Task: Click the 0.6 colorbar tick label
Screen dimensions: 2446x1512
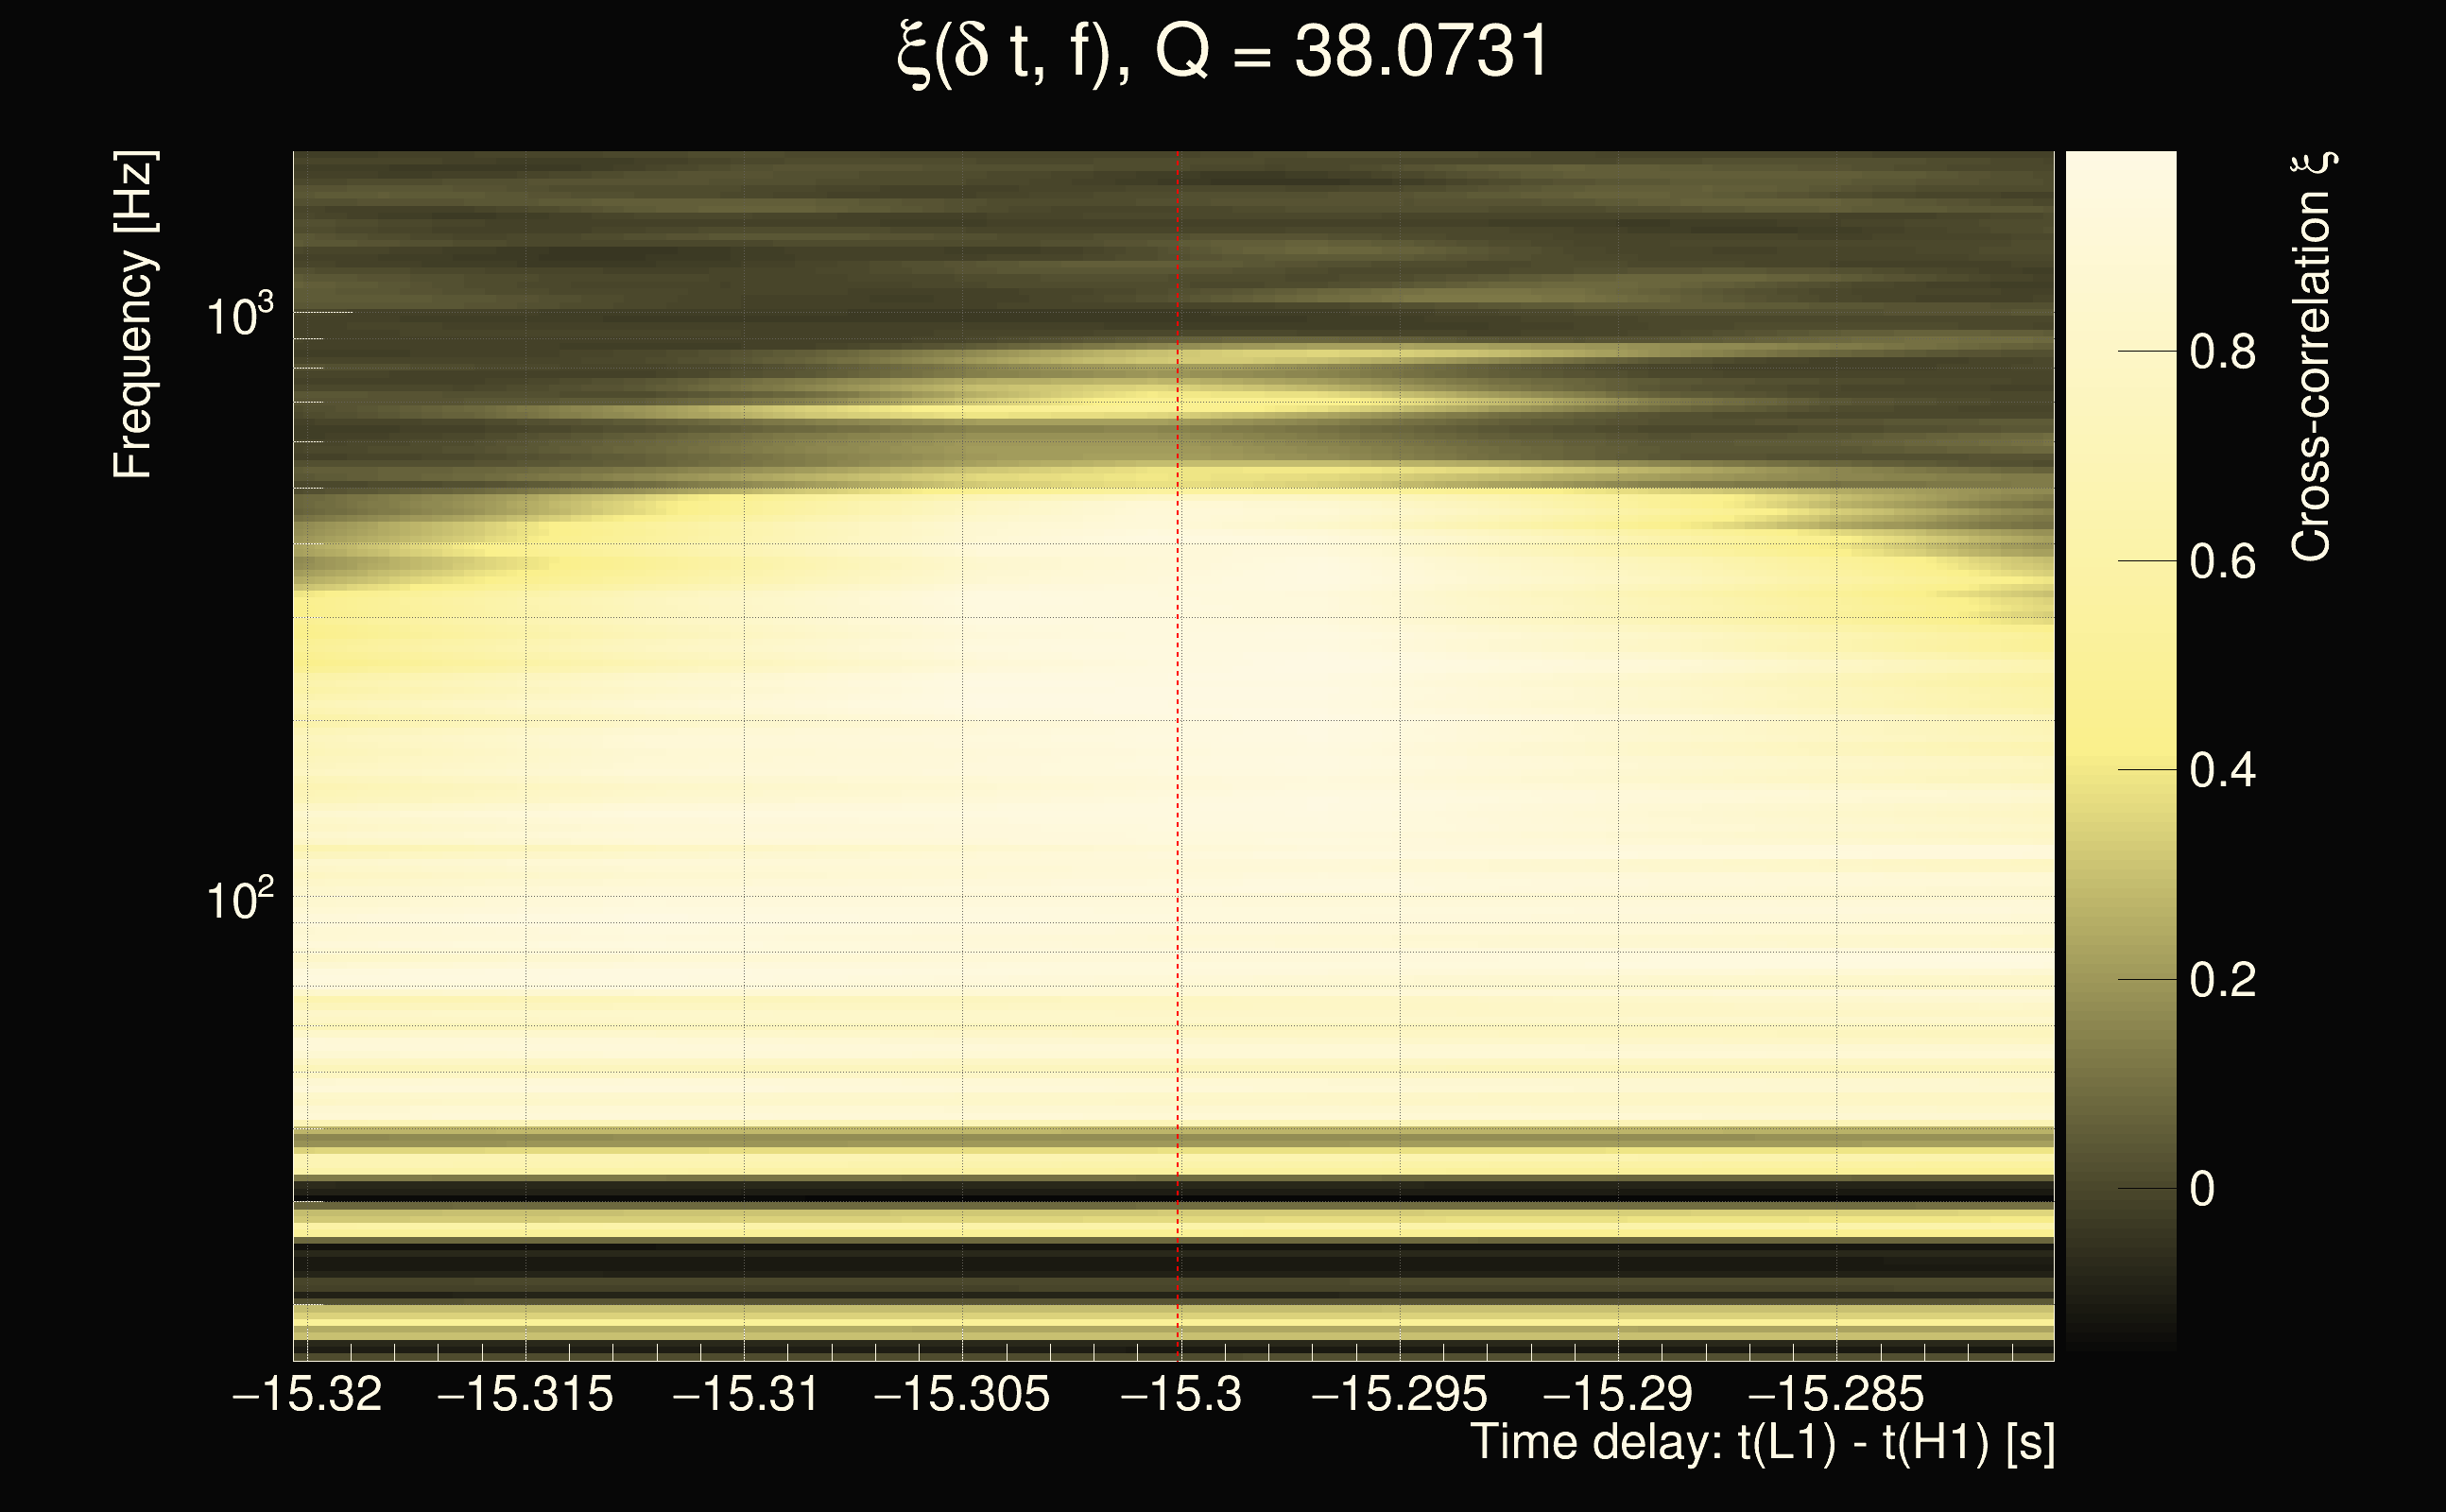Action: pyautogui.click(x=2222, y=562)
